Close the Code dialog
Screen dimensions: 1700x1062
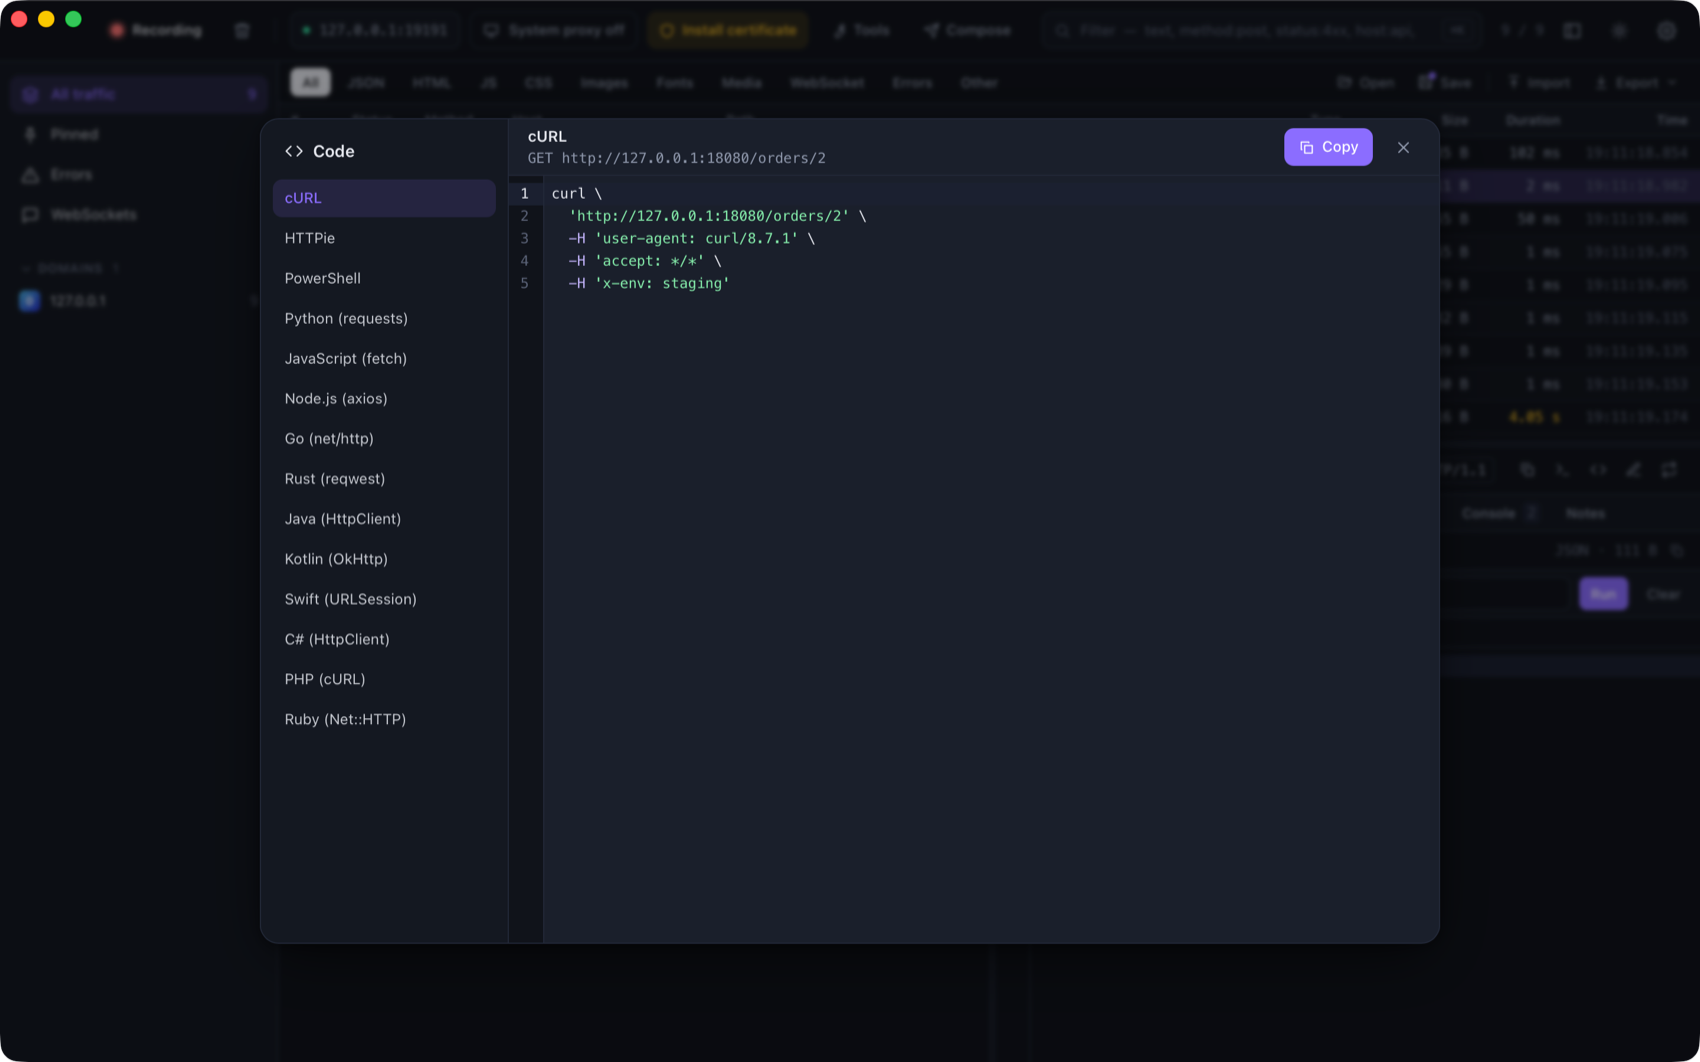coord(1403,147)
